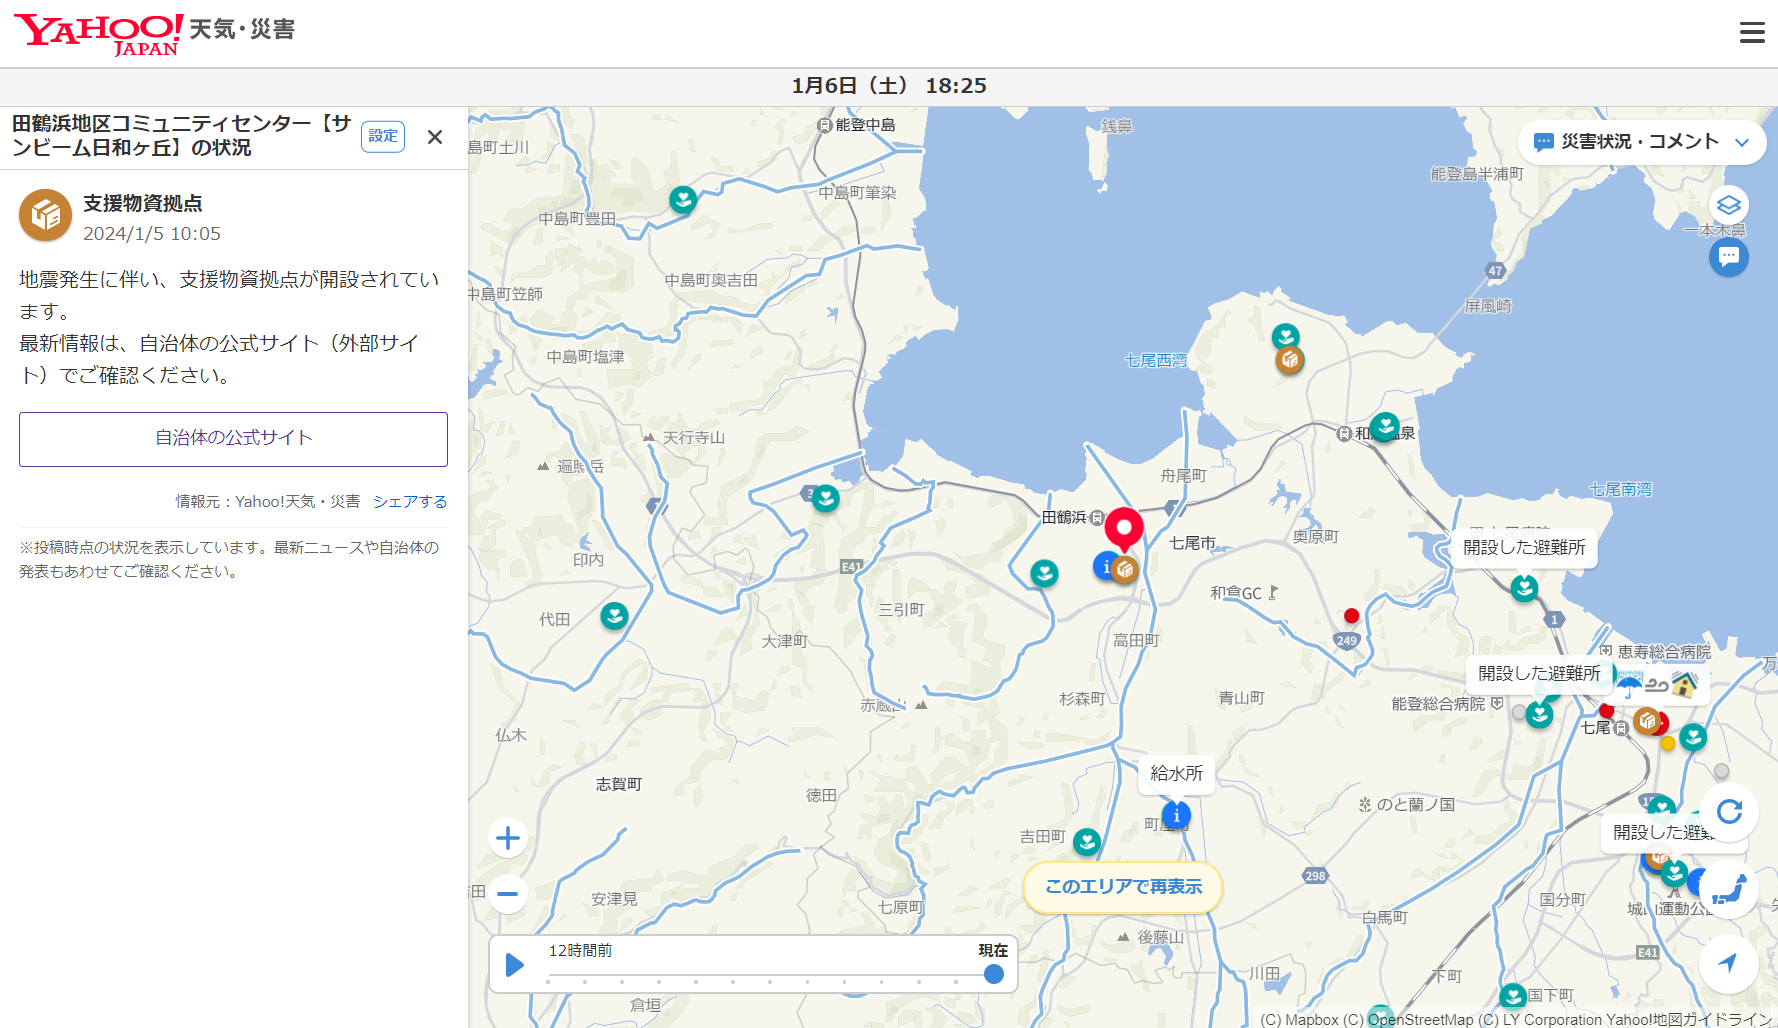
Task: Select shelter marker at 和倉温泉 station
Action: coord(1385,427)
